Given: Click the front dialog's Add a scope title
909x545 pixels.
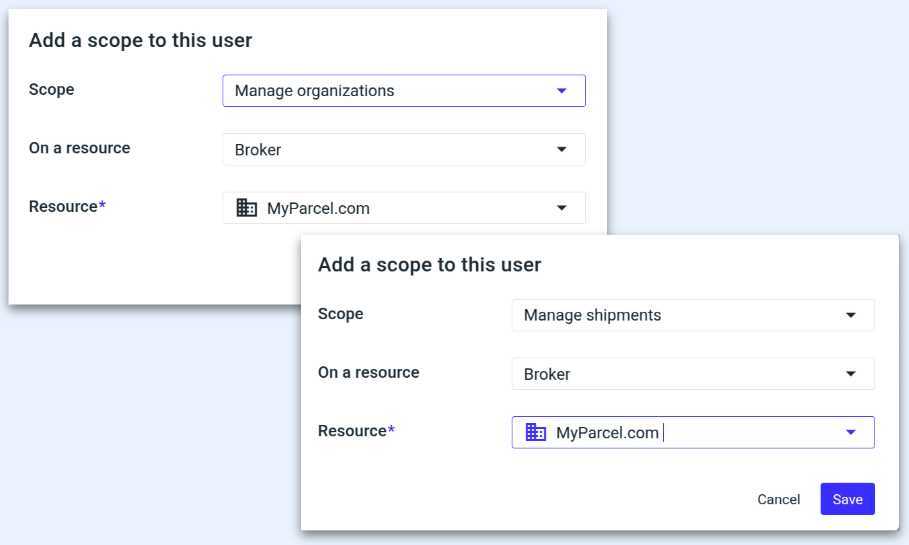Looking at the screenshot, I should tap(429, 265).
